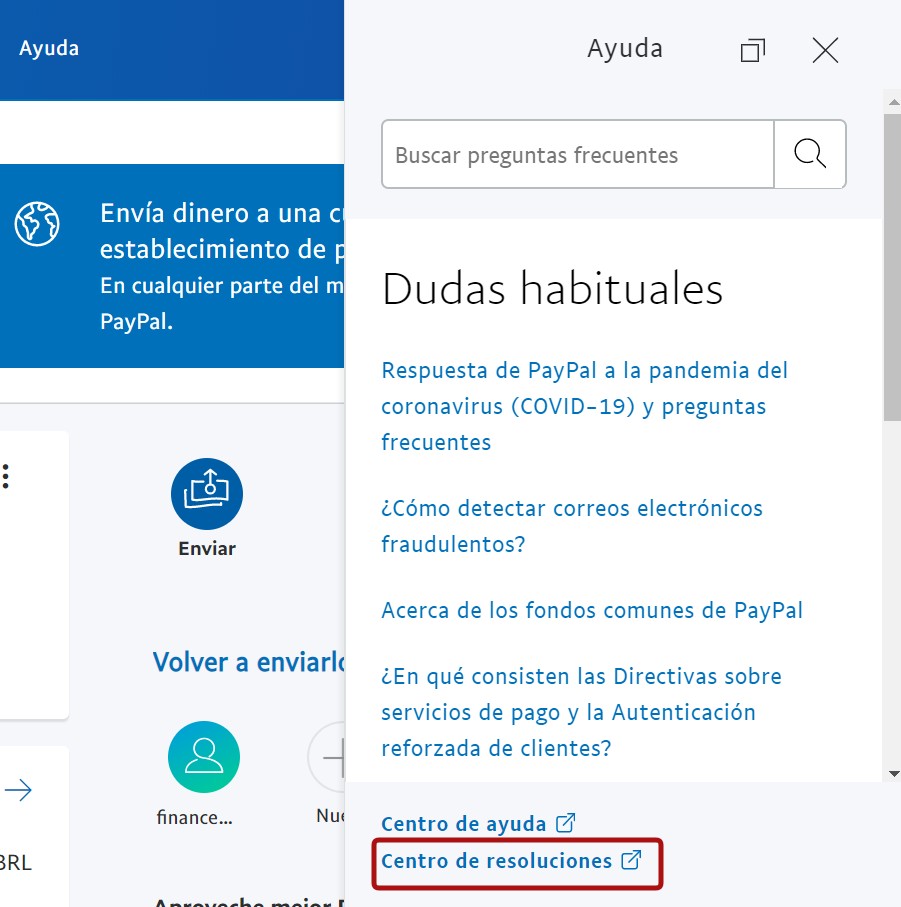Go to Centro de resoluciones
The width and height of the screenshot is (901, 907).
click(496, 861)
